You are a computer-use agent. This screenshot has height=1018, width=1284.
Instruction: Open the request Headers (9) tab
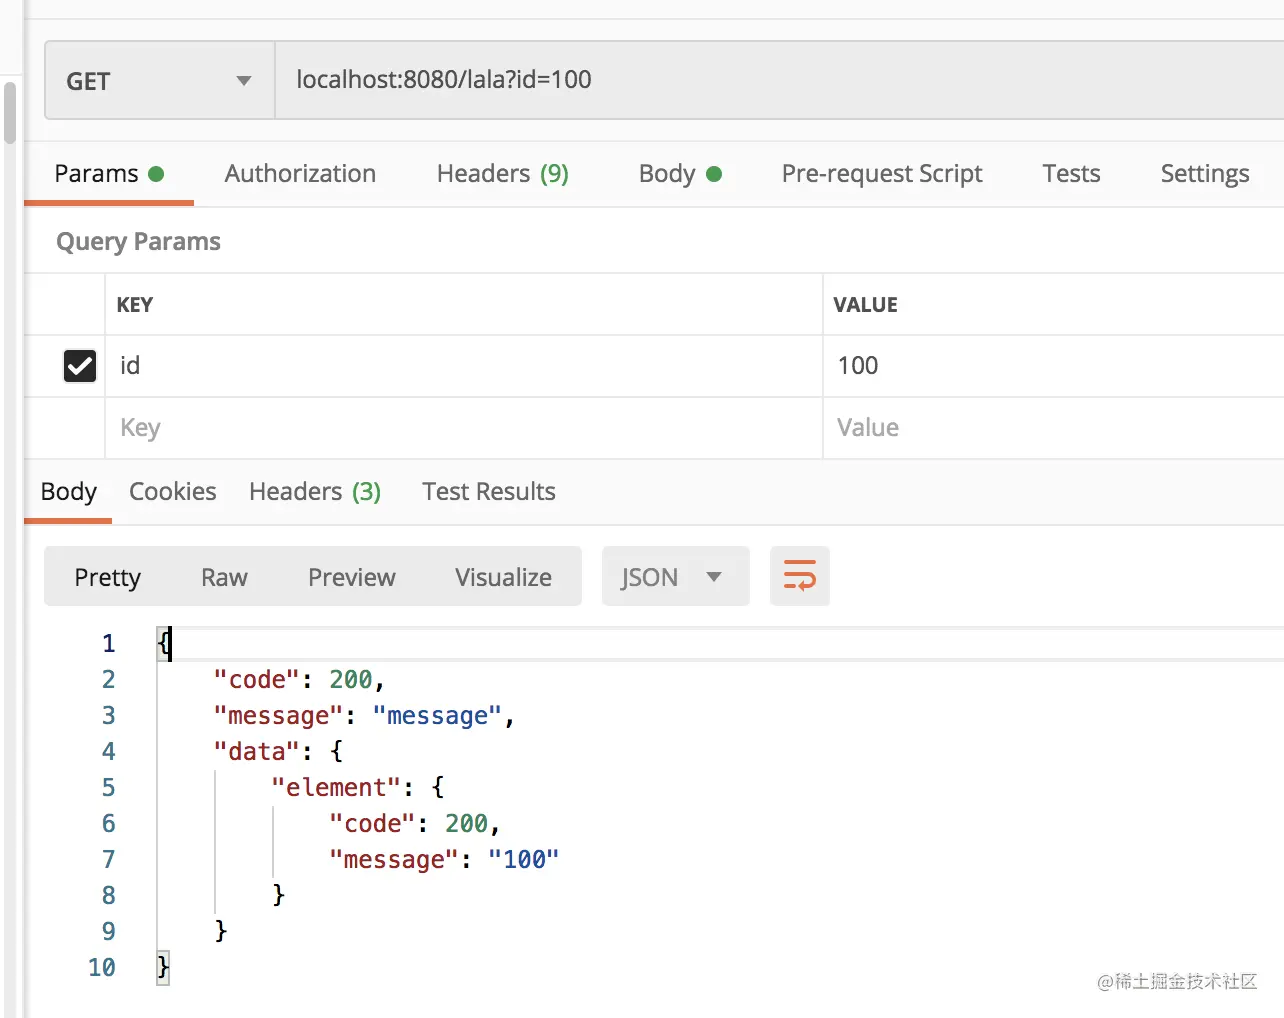(x=502, y=174)
